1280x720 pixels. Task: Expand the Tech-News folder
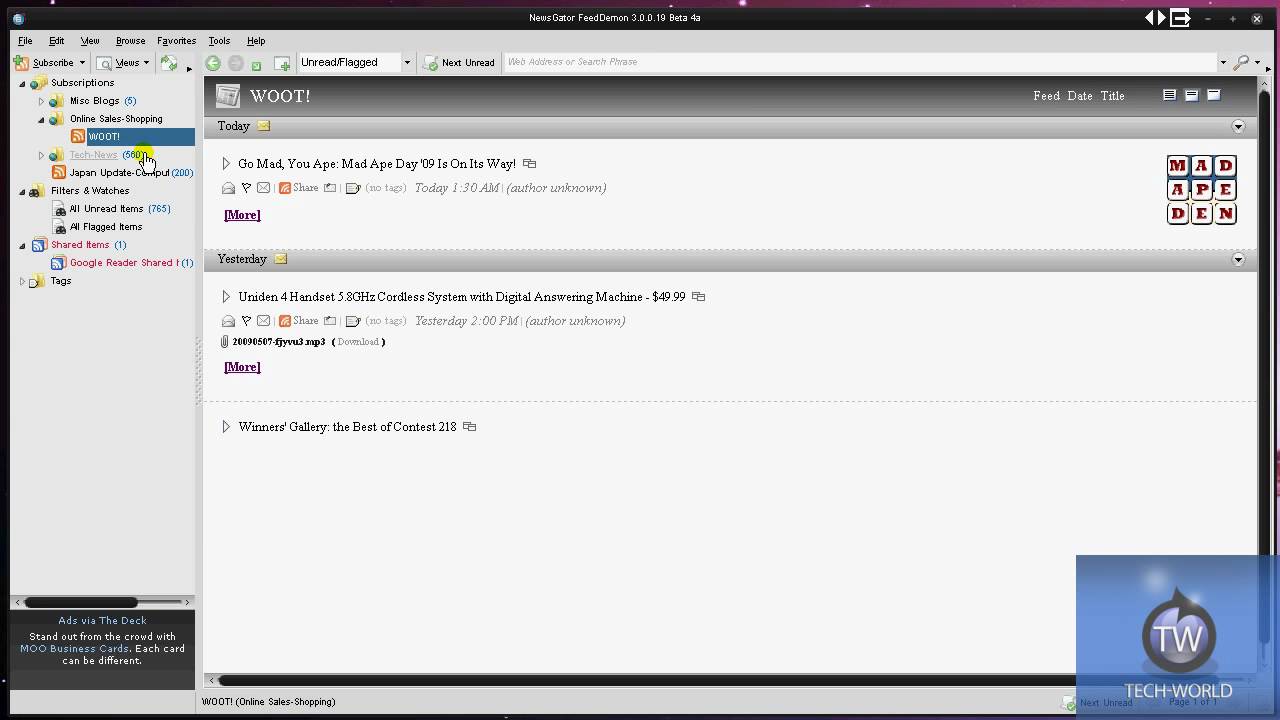click(41, 155)
